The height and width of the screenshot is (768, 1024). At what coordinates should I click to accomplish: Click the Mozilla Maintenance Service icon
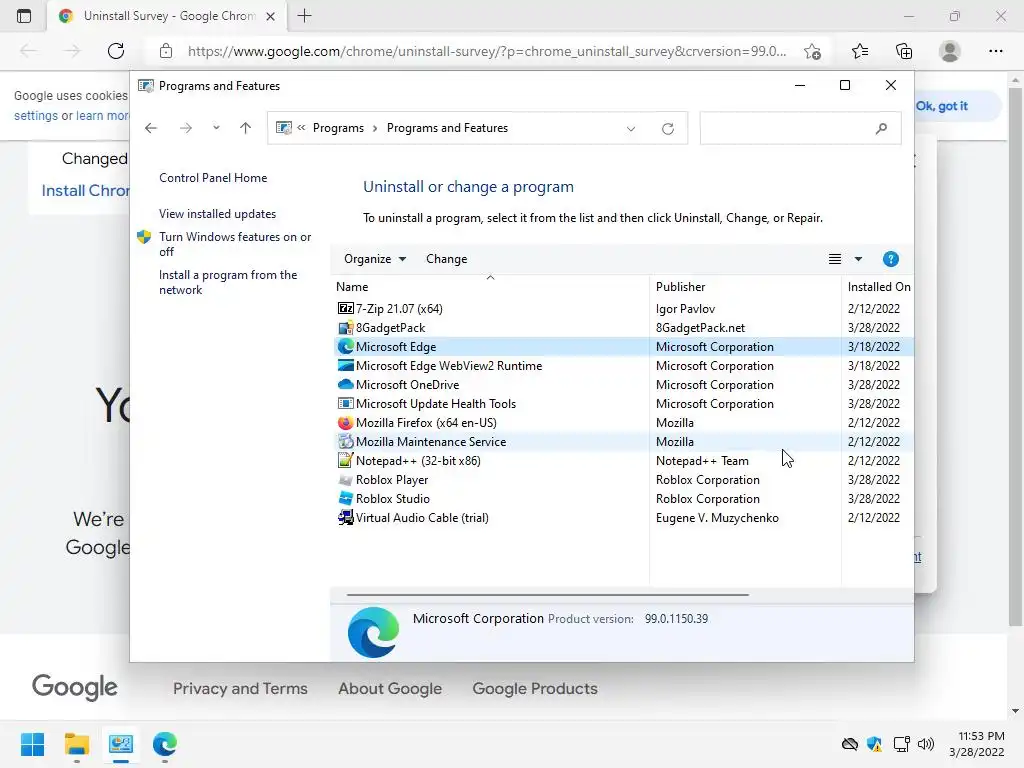(345, 441)
